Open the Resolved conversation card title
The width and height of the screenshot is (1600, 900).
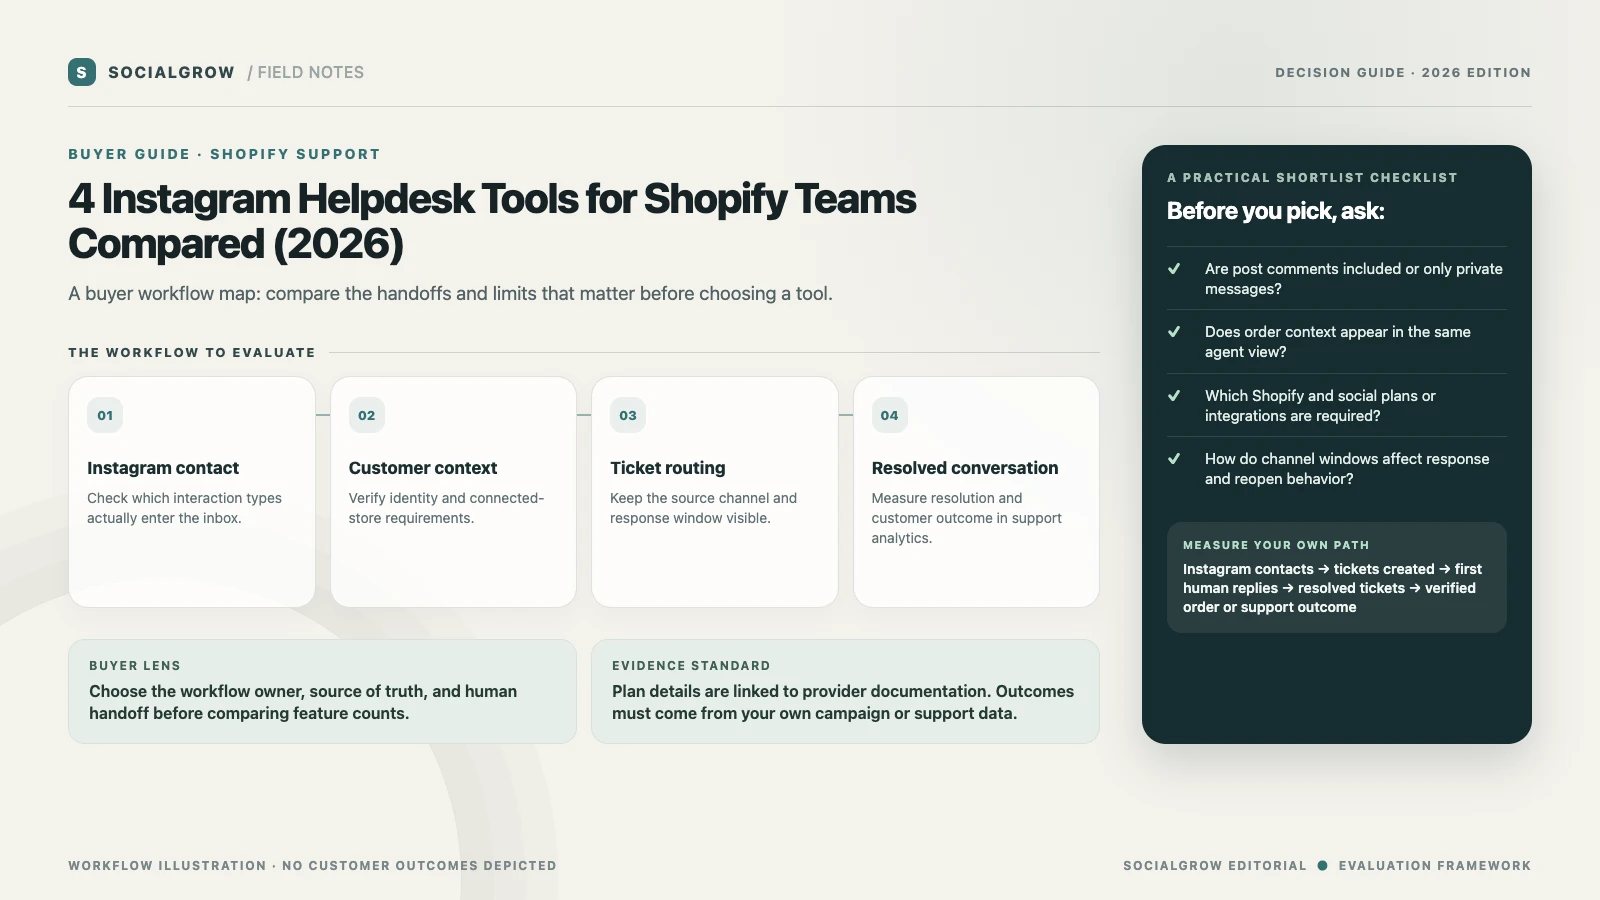pyautogui.click(x=965, y=468)
